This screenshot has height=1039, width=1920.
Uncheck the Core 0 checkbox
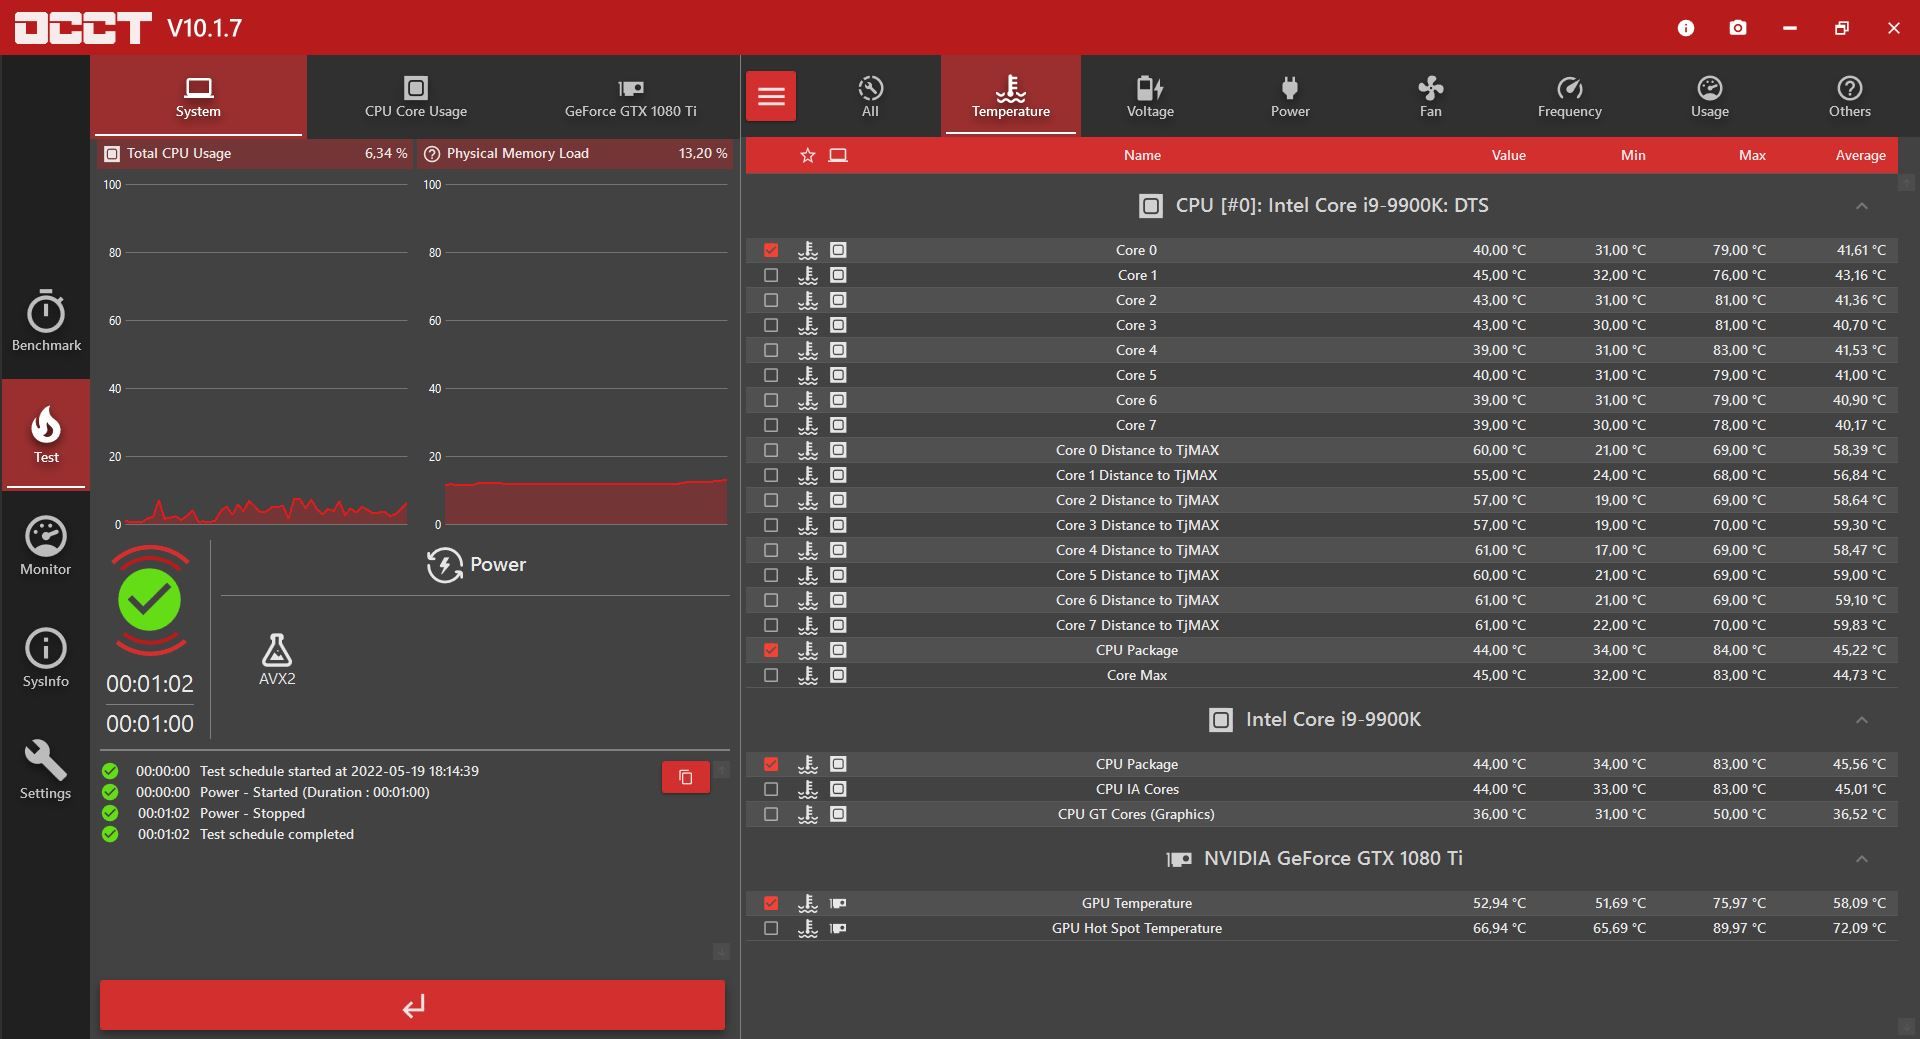pyautogui.click(x=771, y=250)
